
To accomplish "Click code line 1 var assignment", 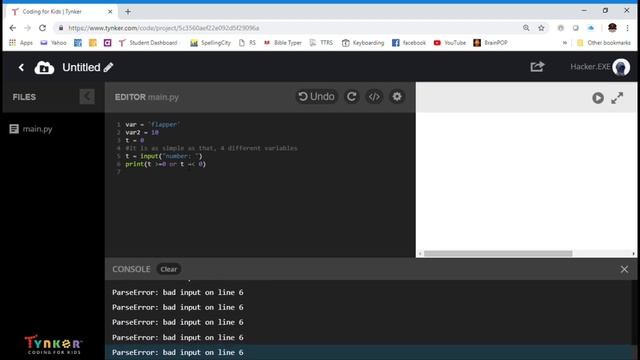I will [x=153, y=124].
